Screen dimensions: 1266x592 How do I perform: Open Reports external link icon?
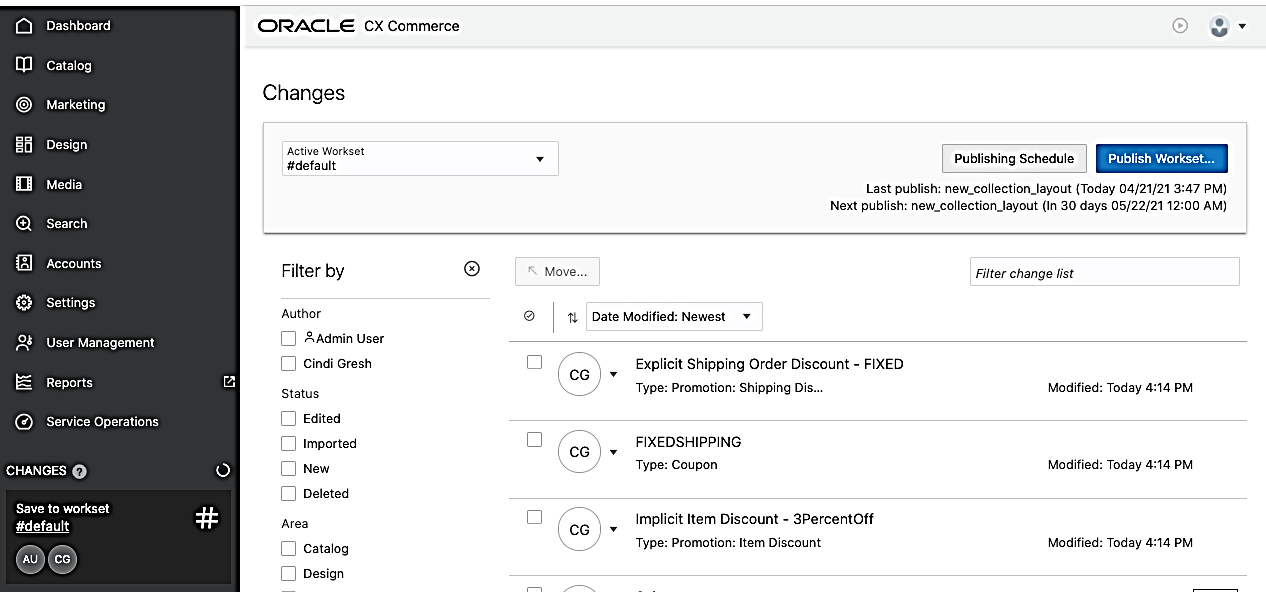[229, 381]
